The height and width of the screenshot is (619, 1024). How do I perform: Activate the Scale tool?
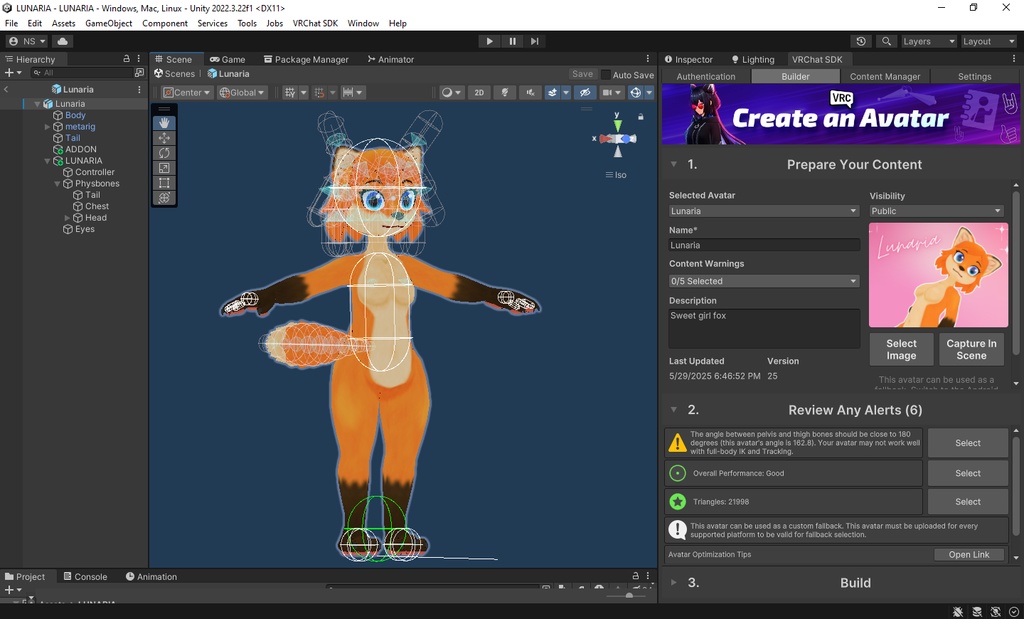(164, 166)
